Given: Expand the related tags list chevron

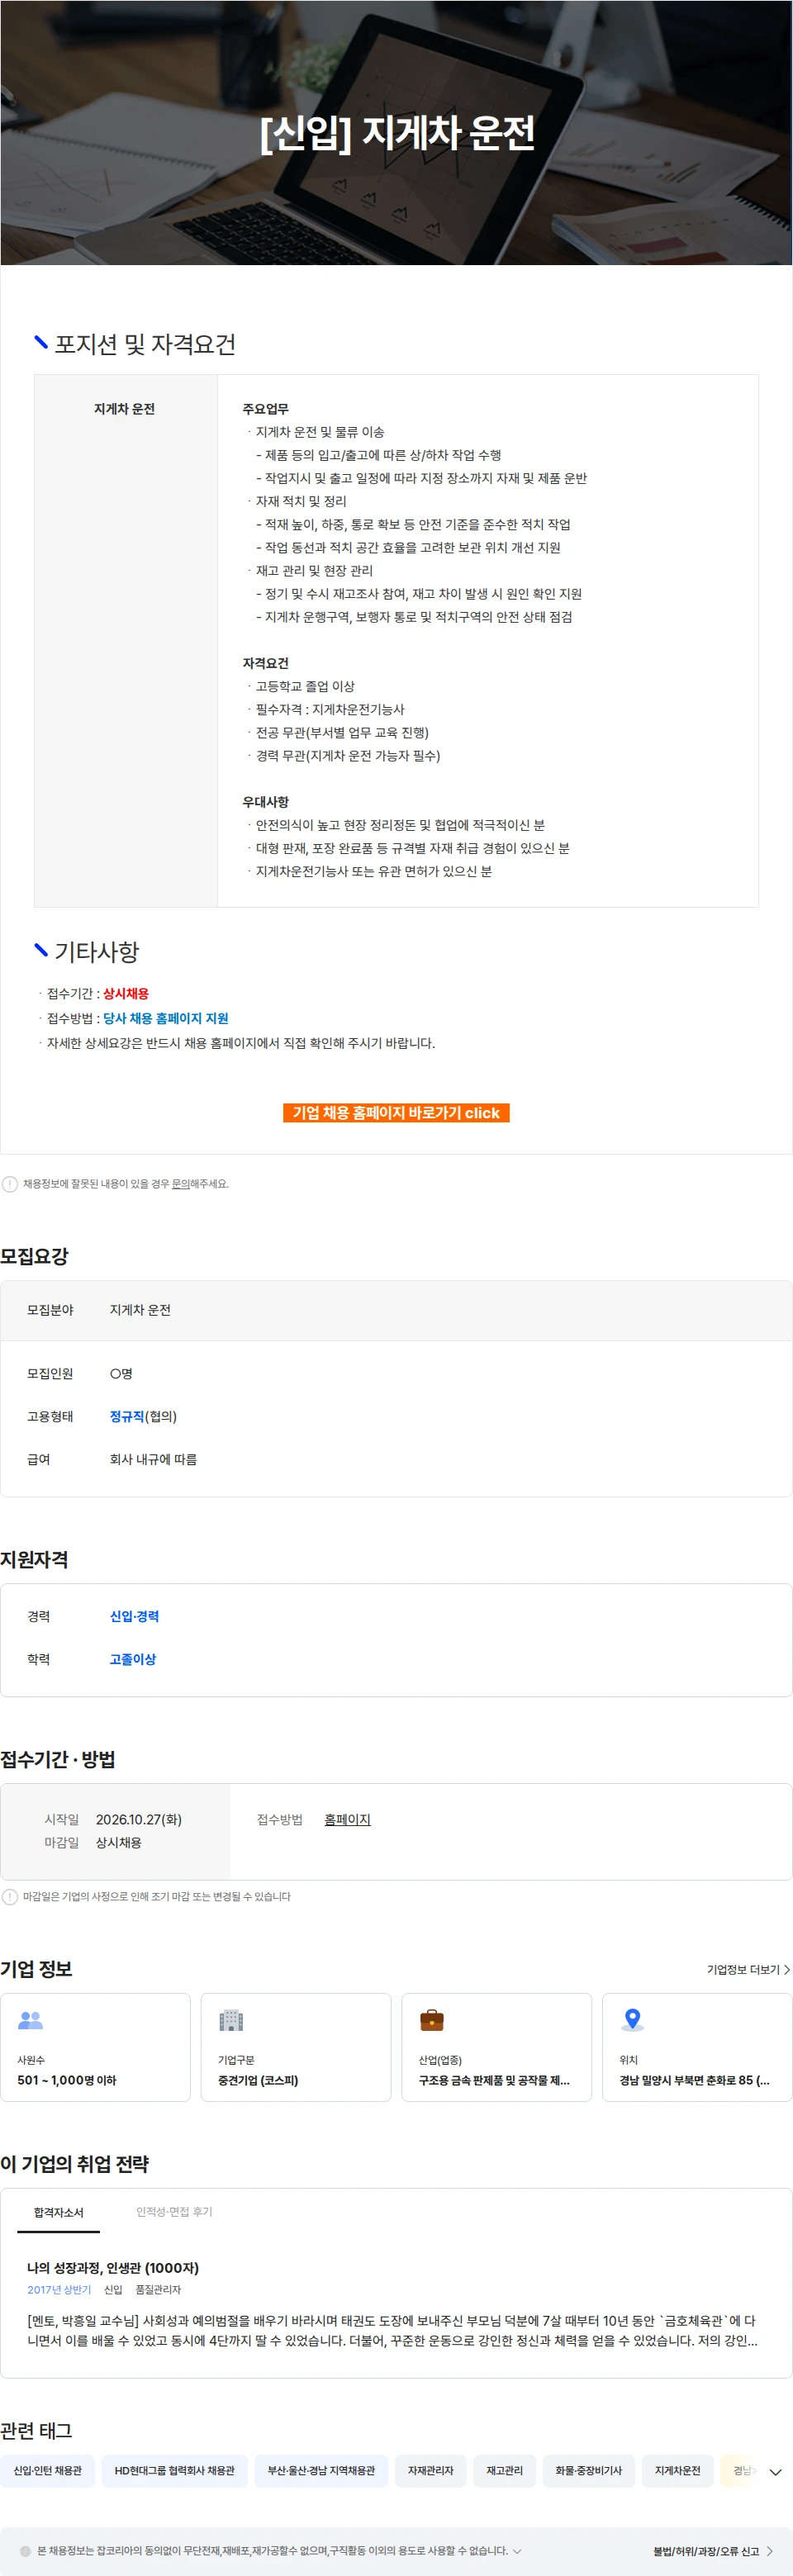Looking at the screenshot, I should [x=775, y=2471].
